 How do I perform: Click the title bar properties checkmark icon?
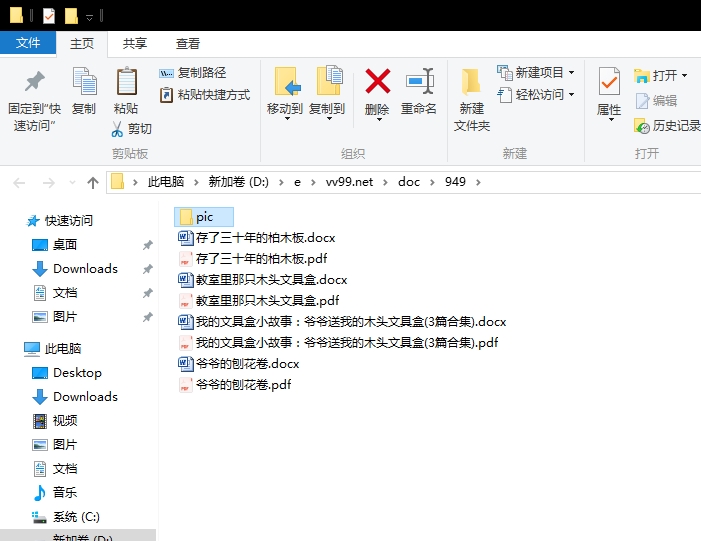49,16
